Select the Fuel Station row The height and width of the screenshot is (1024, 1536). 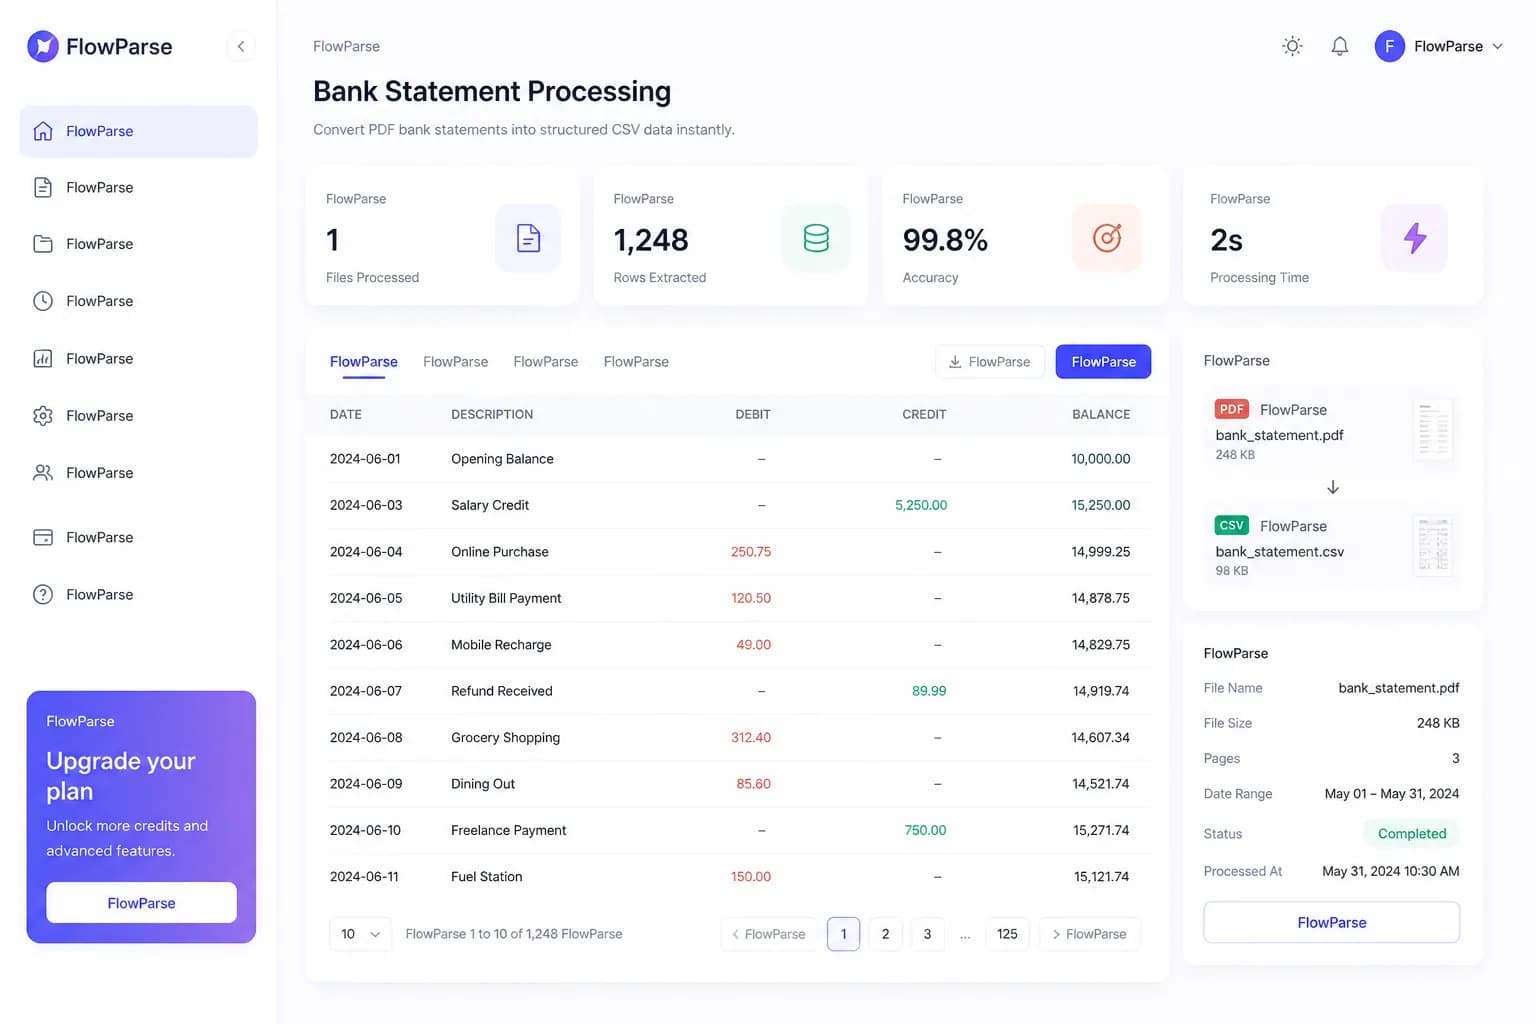[x=738, y=877]
